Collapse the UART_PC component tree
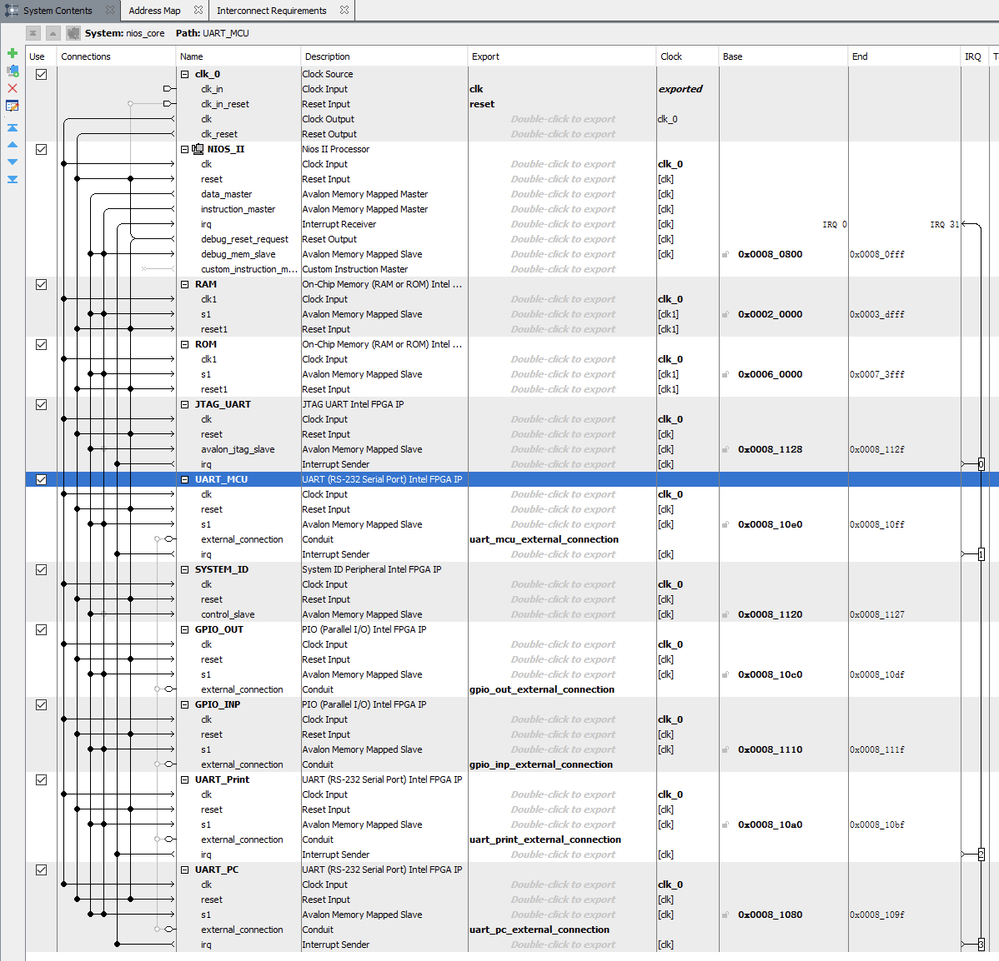This screenshot has height=961, width=999. pos(185,869)
